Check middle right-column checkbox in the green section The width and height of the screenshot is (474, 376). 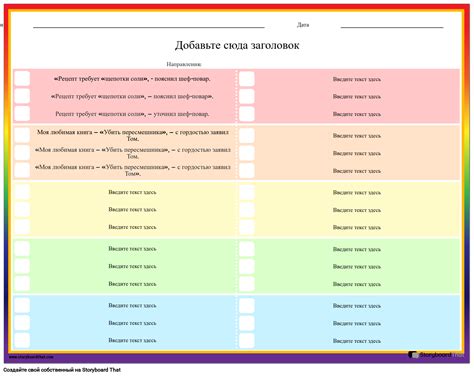coord(247,266)
